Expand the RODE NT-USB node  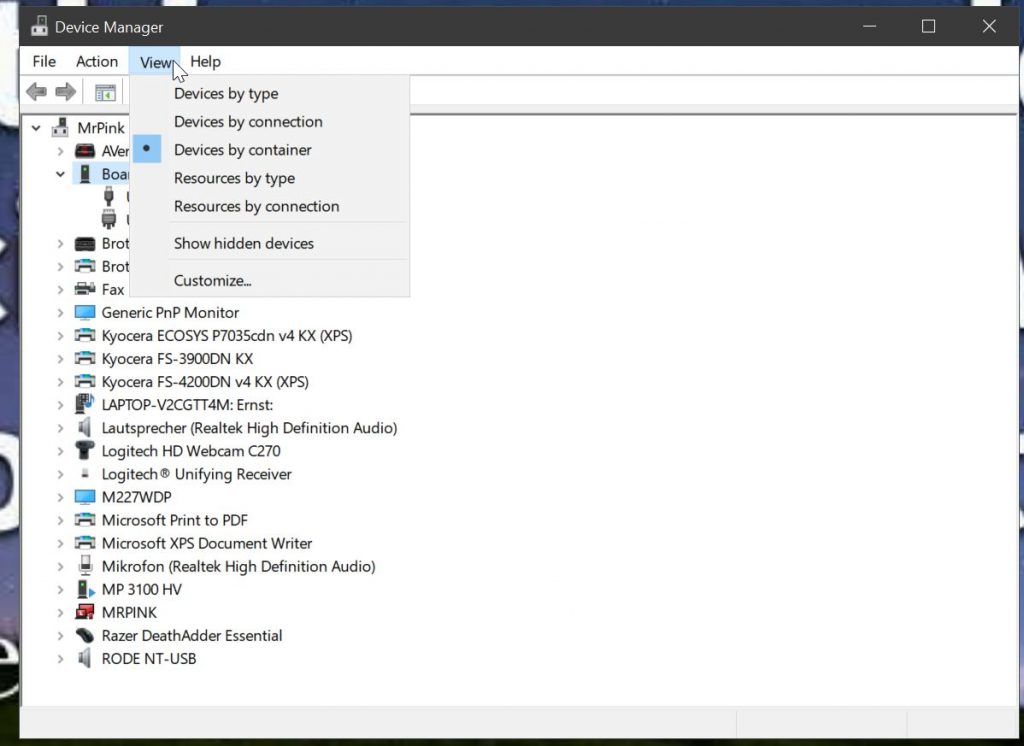(x=60, y=658)
